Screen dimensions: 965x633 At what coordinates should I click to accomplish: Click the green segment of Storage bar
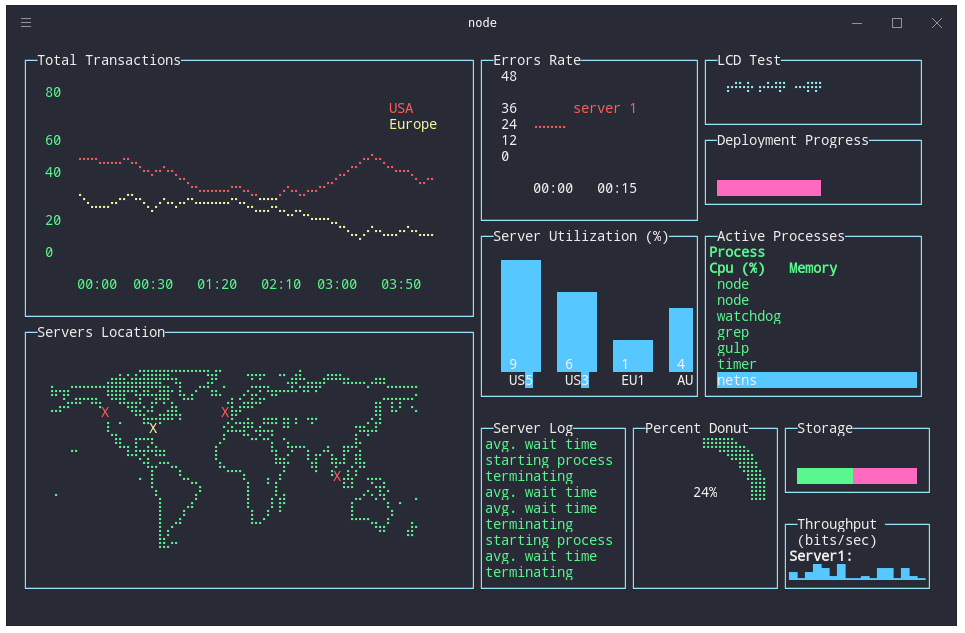tap(825, 476)
